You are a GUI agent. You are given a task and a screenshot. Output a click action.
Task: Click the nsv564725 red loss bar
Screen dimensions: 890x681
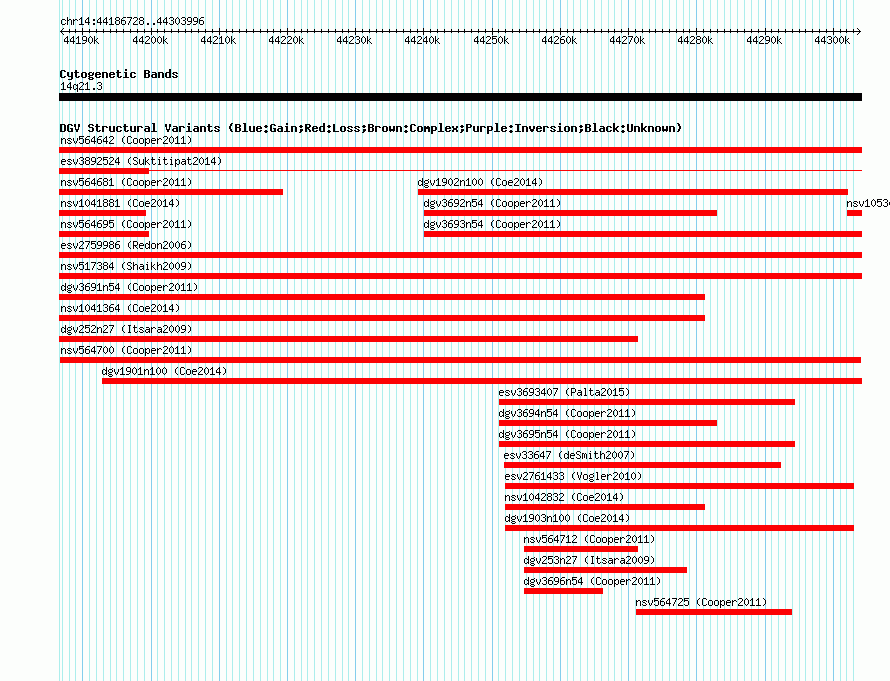pyautogui.click(x=714, y=612)
